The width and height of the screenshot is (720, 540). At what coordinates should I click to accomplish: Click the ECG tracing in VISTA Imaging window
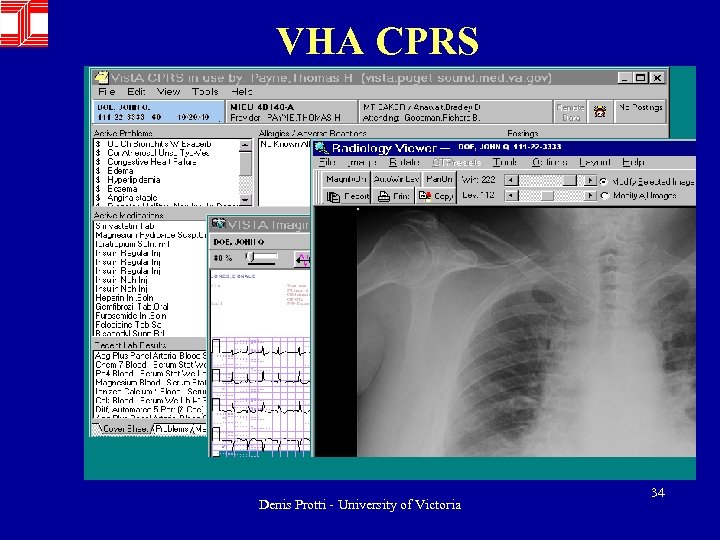260,396
